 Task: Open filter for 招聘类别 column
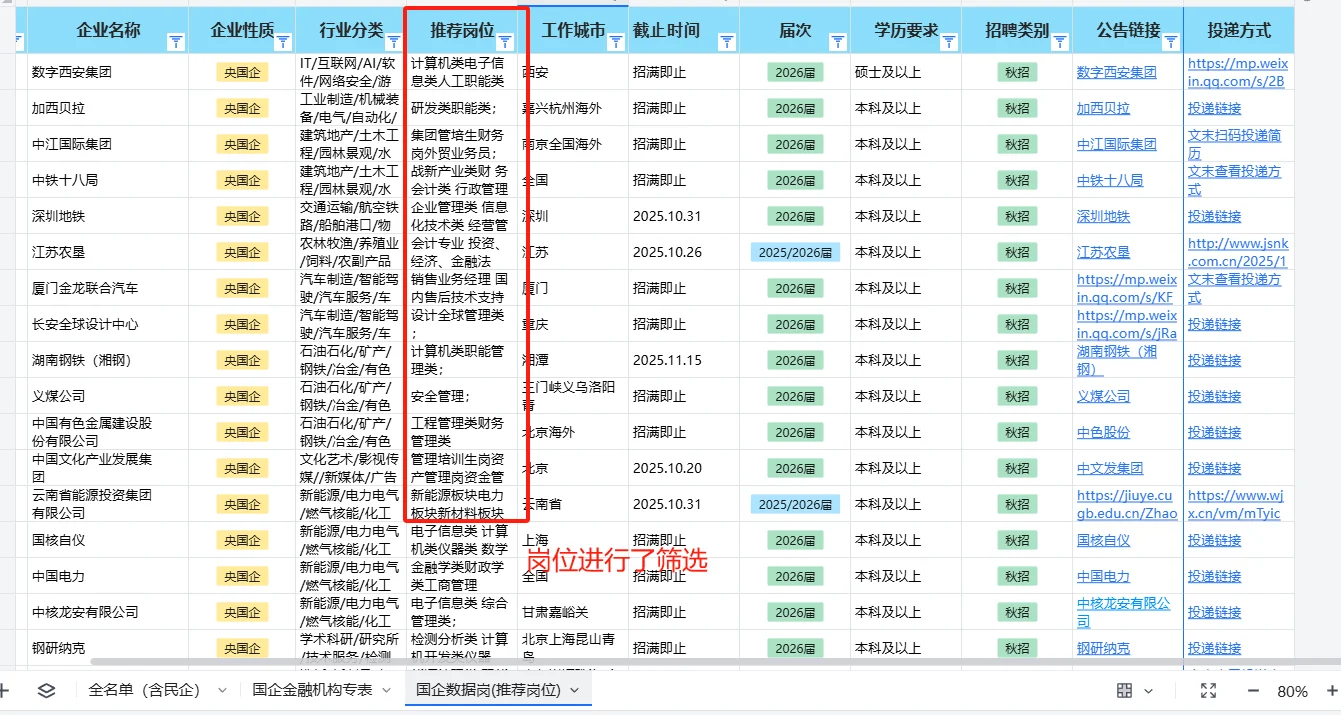point(1060,41)
